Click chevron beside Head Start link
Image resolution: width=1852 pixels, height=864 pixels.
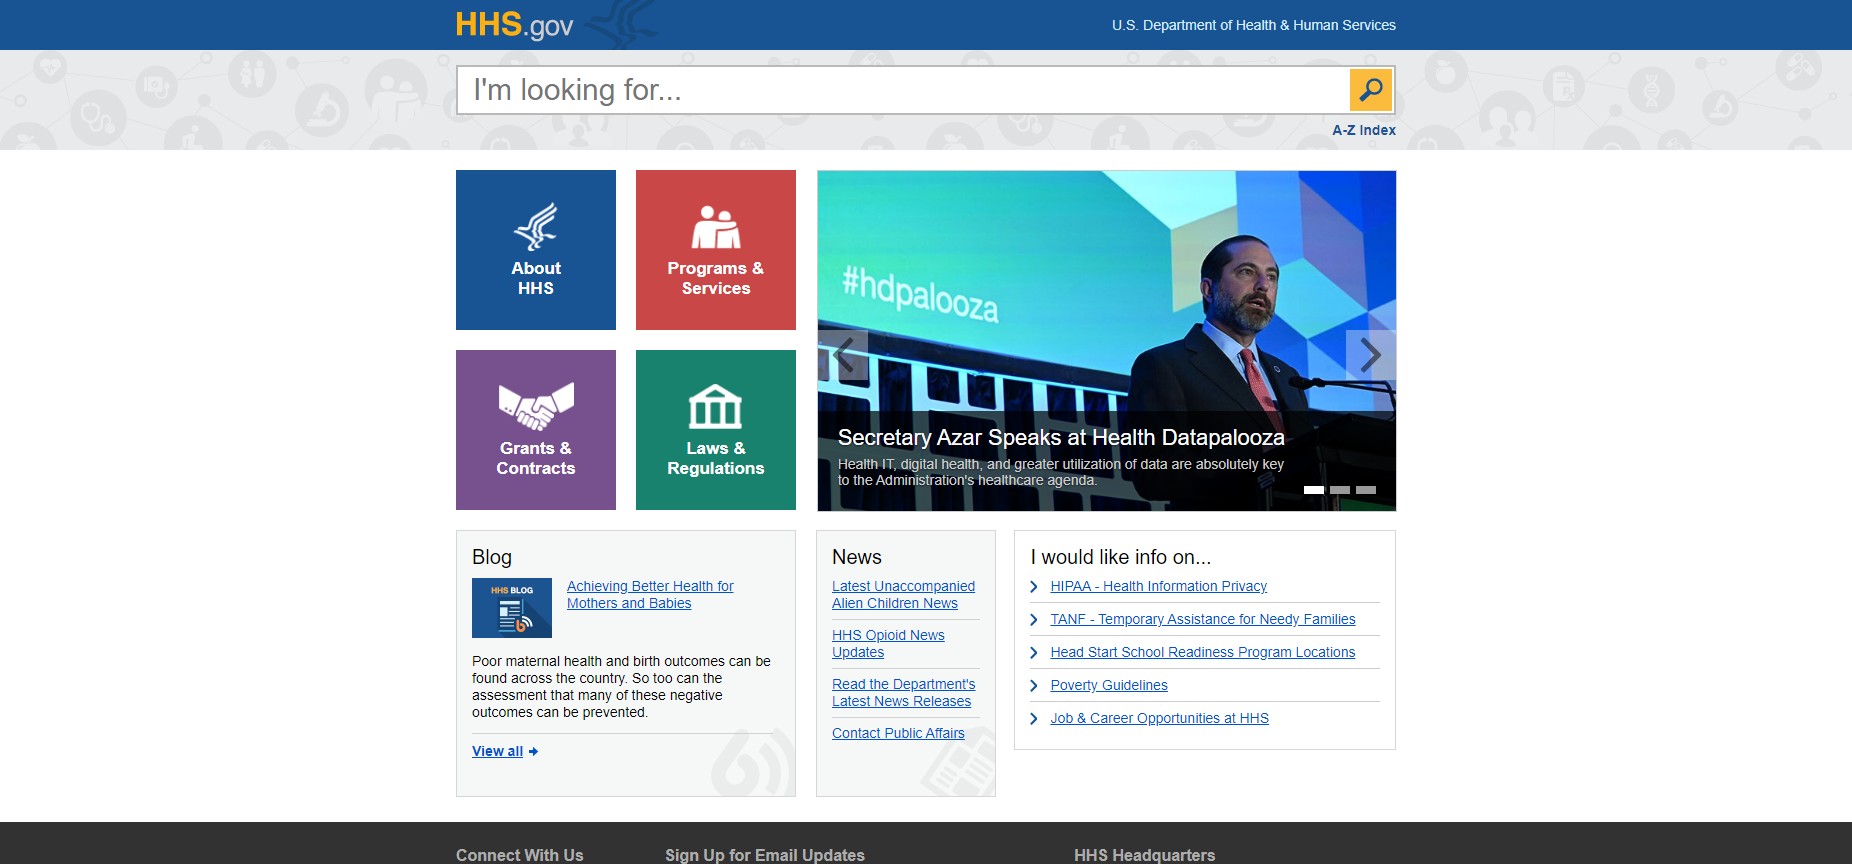click(1034, 653)
